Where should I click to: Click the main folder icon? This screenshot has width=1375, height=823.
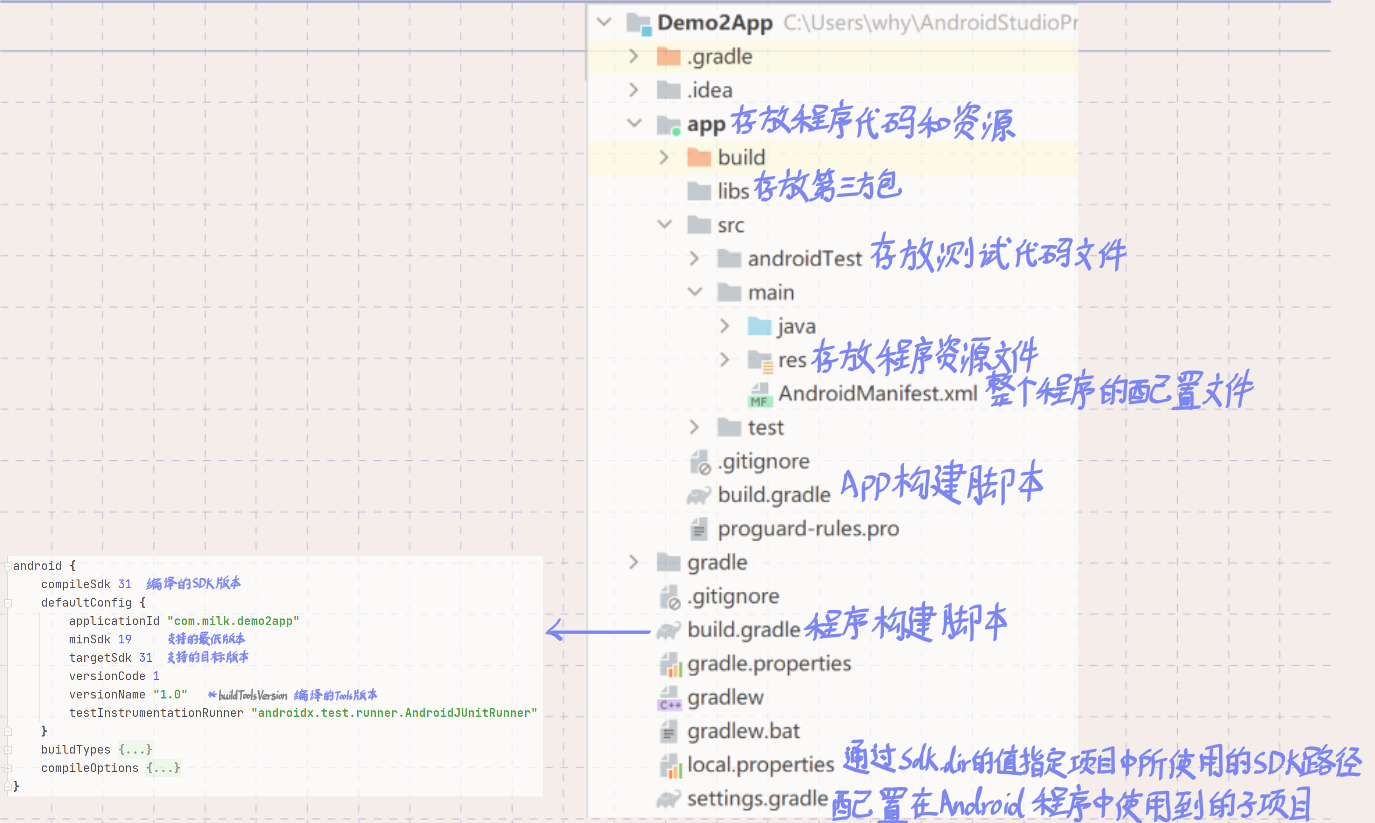tap(729, 293)
